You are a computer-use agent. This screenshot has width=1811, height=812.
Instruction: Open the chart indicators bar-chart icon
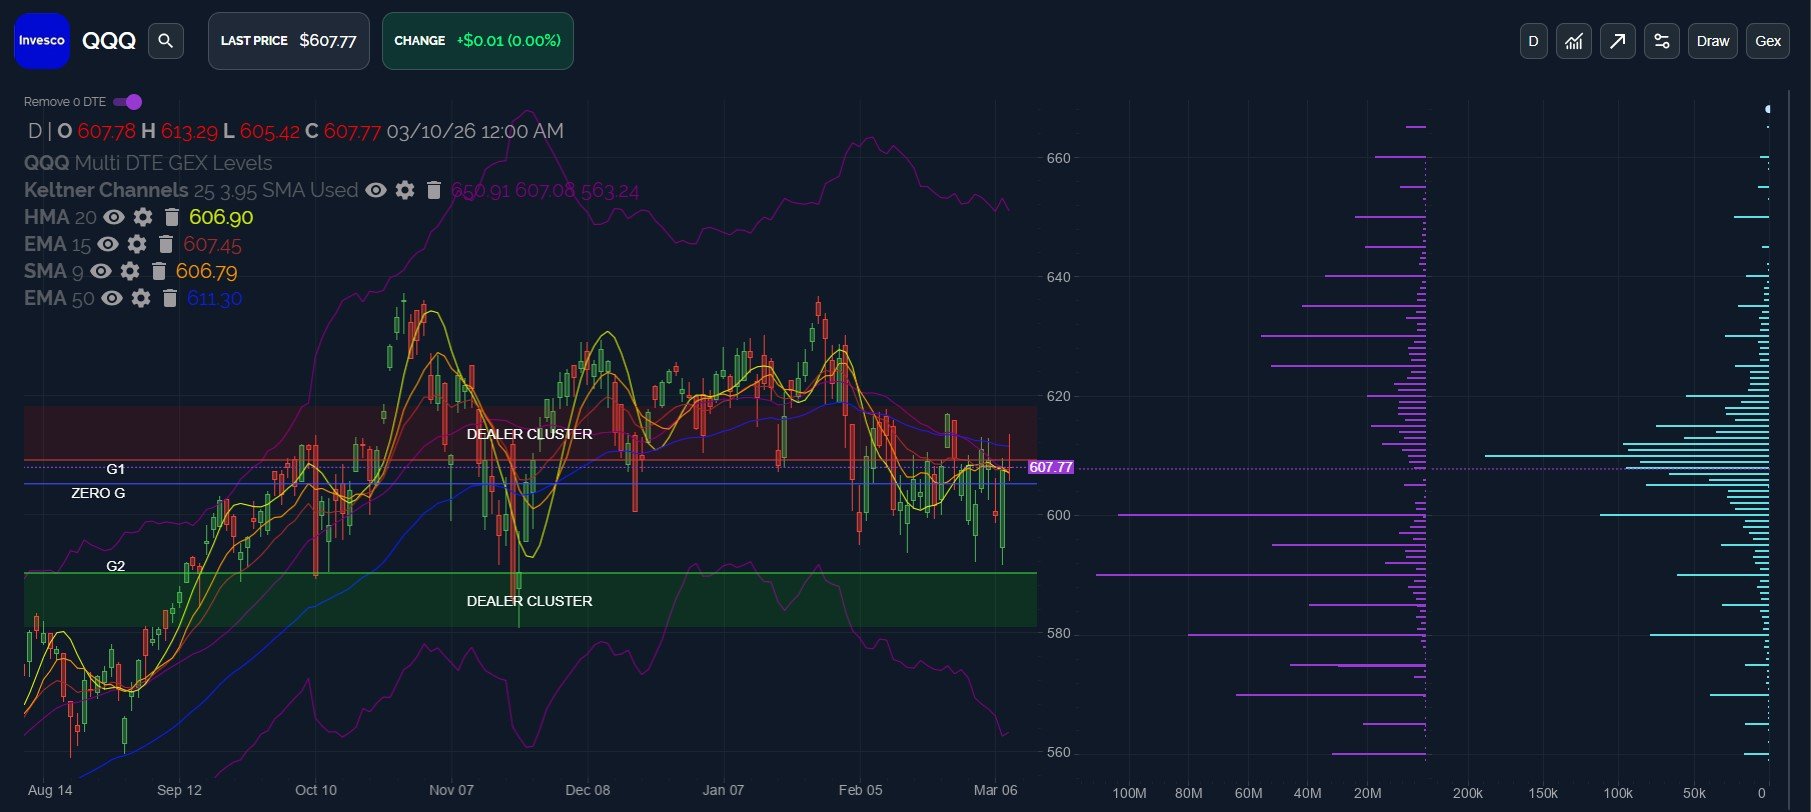pos(1574,41)
